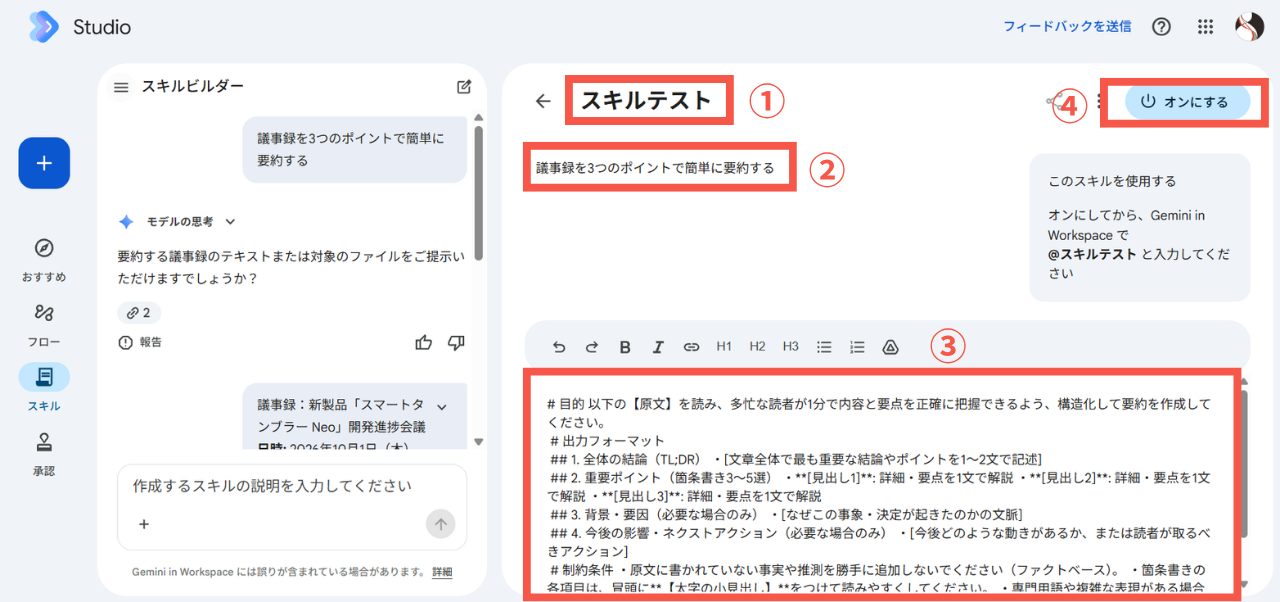
Task: Open the link chip showing 2
Action: pyautogui.click(x=139, y=313)
